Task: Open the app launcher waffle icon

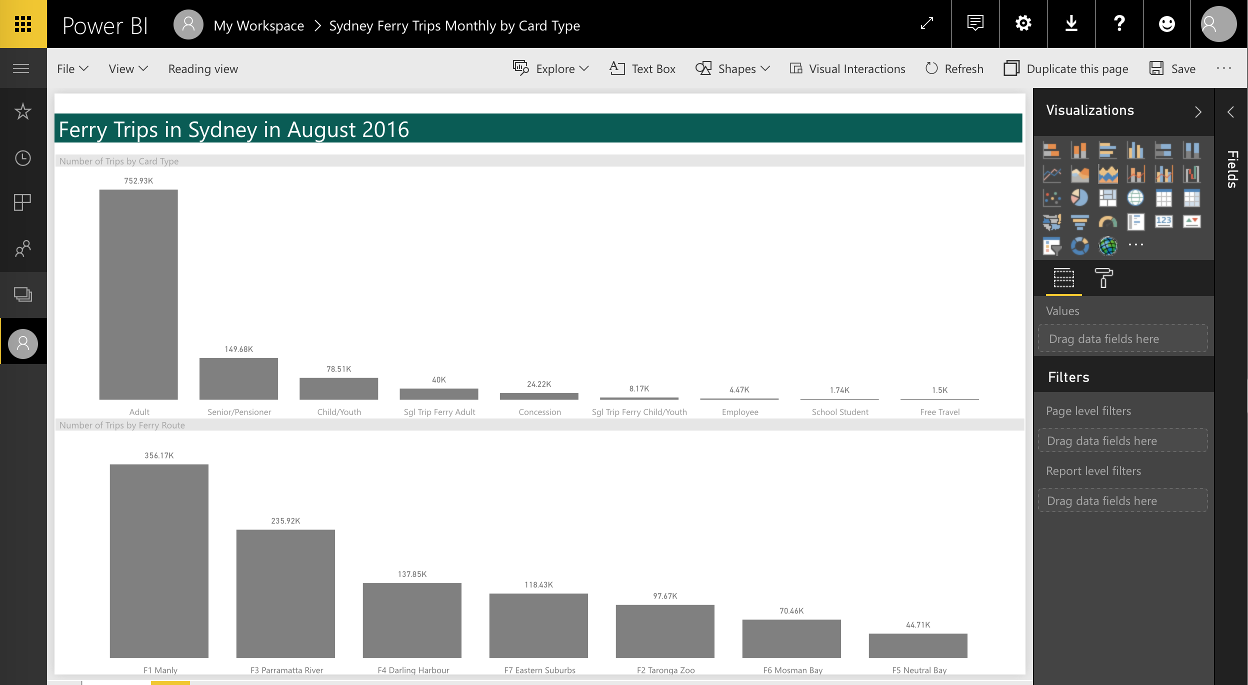Action: coord(23,24)
